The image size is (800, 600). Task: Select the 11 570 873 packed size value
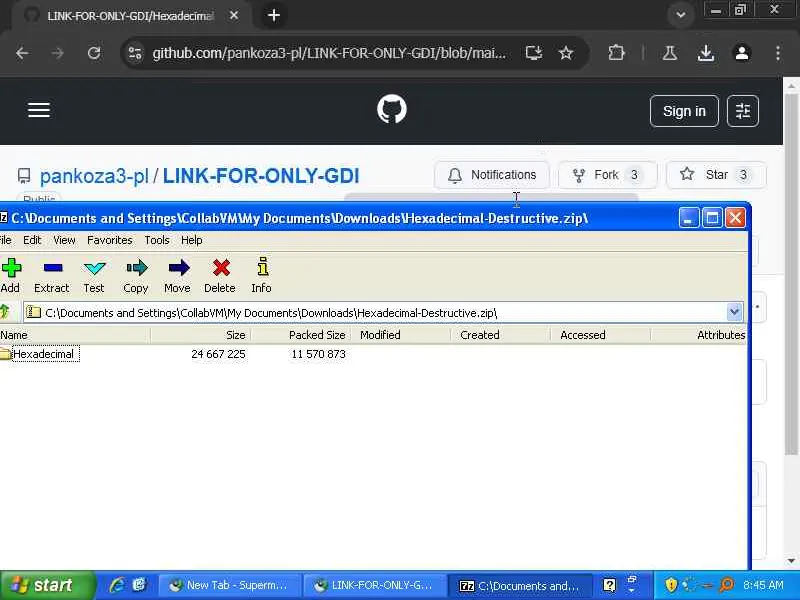click(318, 354)
